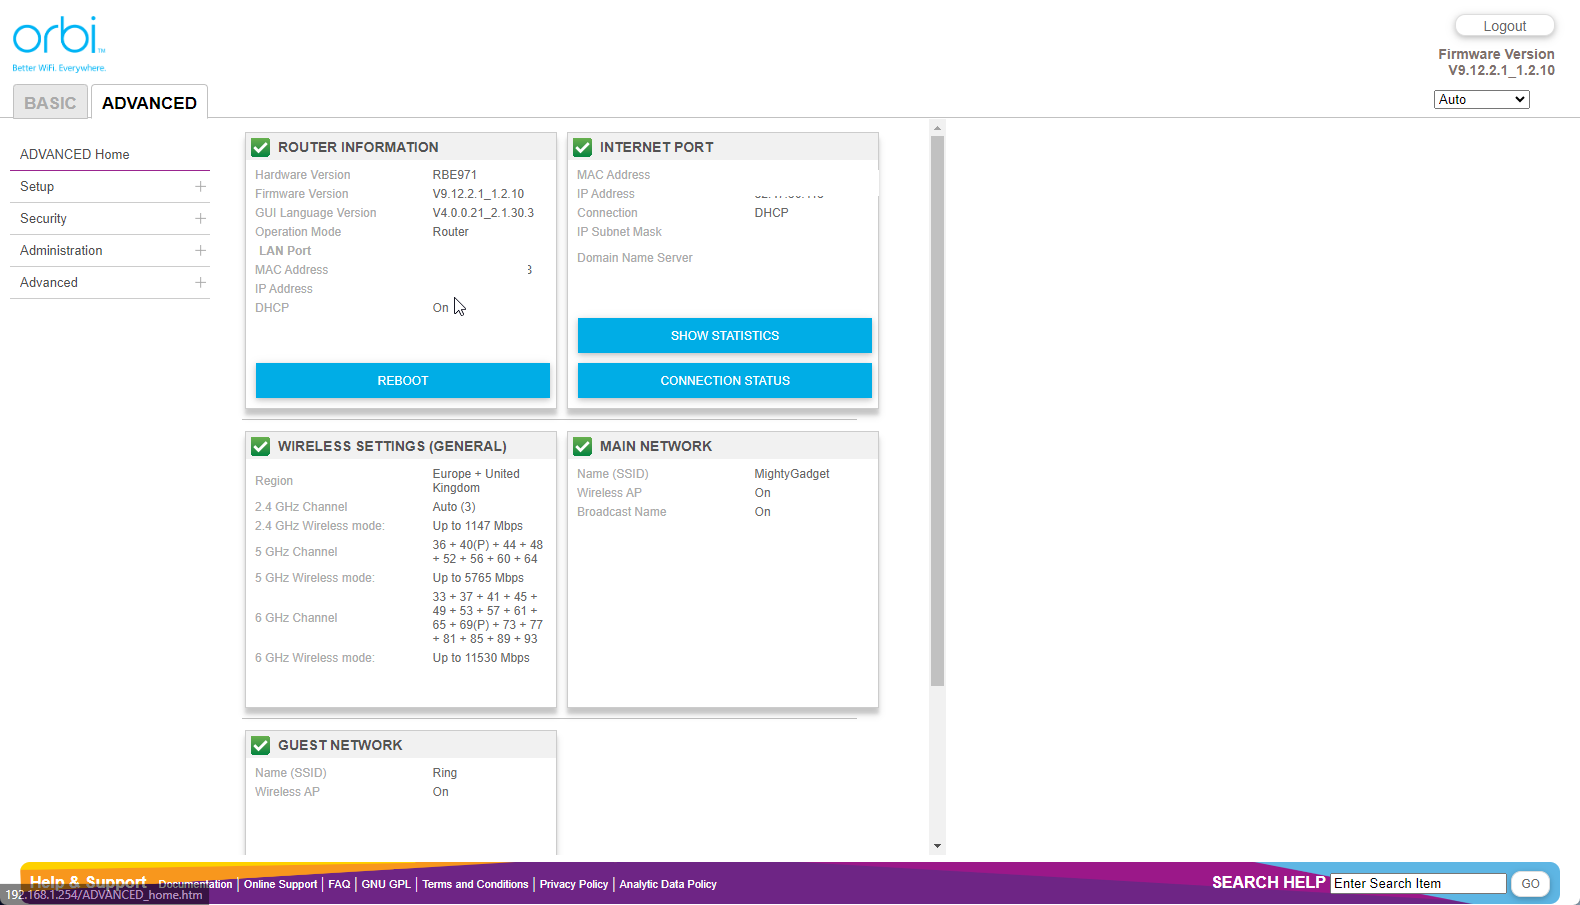This screenshot has width=1580, height=905.
Task: Open the Auto language dropdown
Action: tap(1481, 100)
